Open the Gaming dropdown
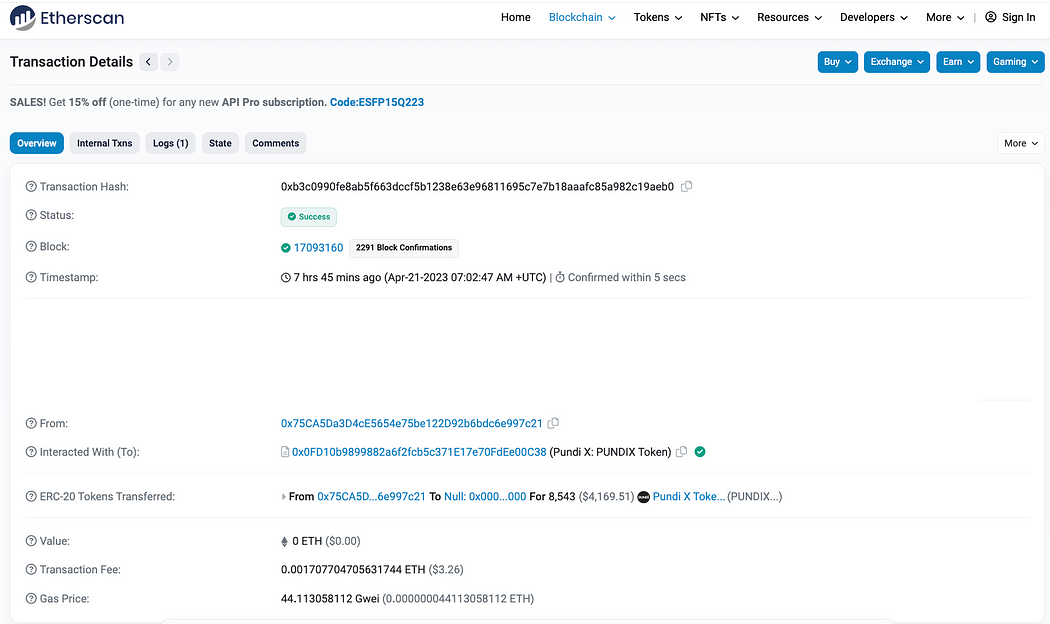Image resolution: width=1050 pixels, height=624 pixels. tap(1015, 62)
